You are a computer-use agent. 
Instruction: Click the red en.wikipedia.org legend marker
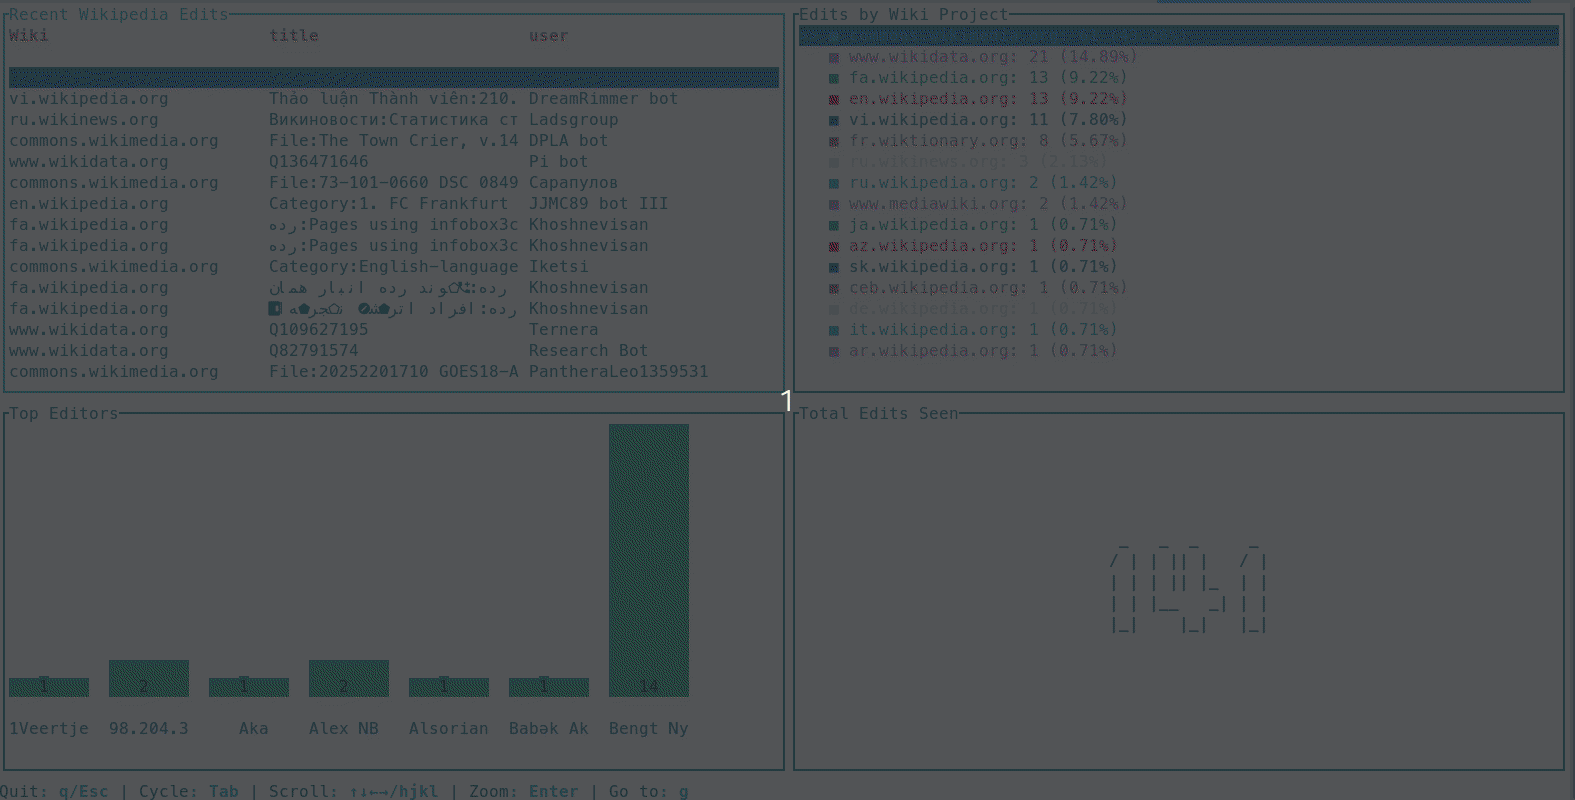pos(834,100)
